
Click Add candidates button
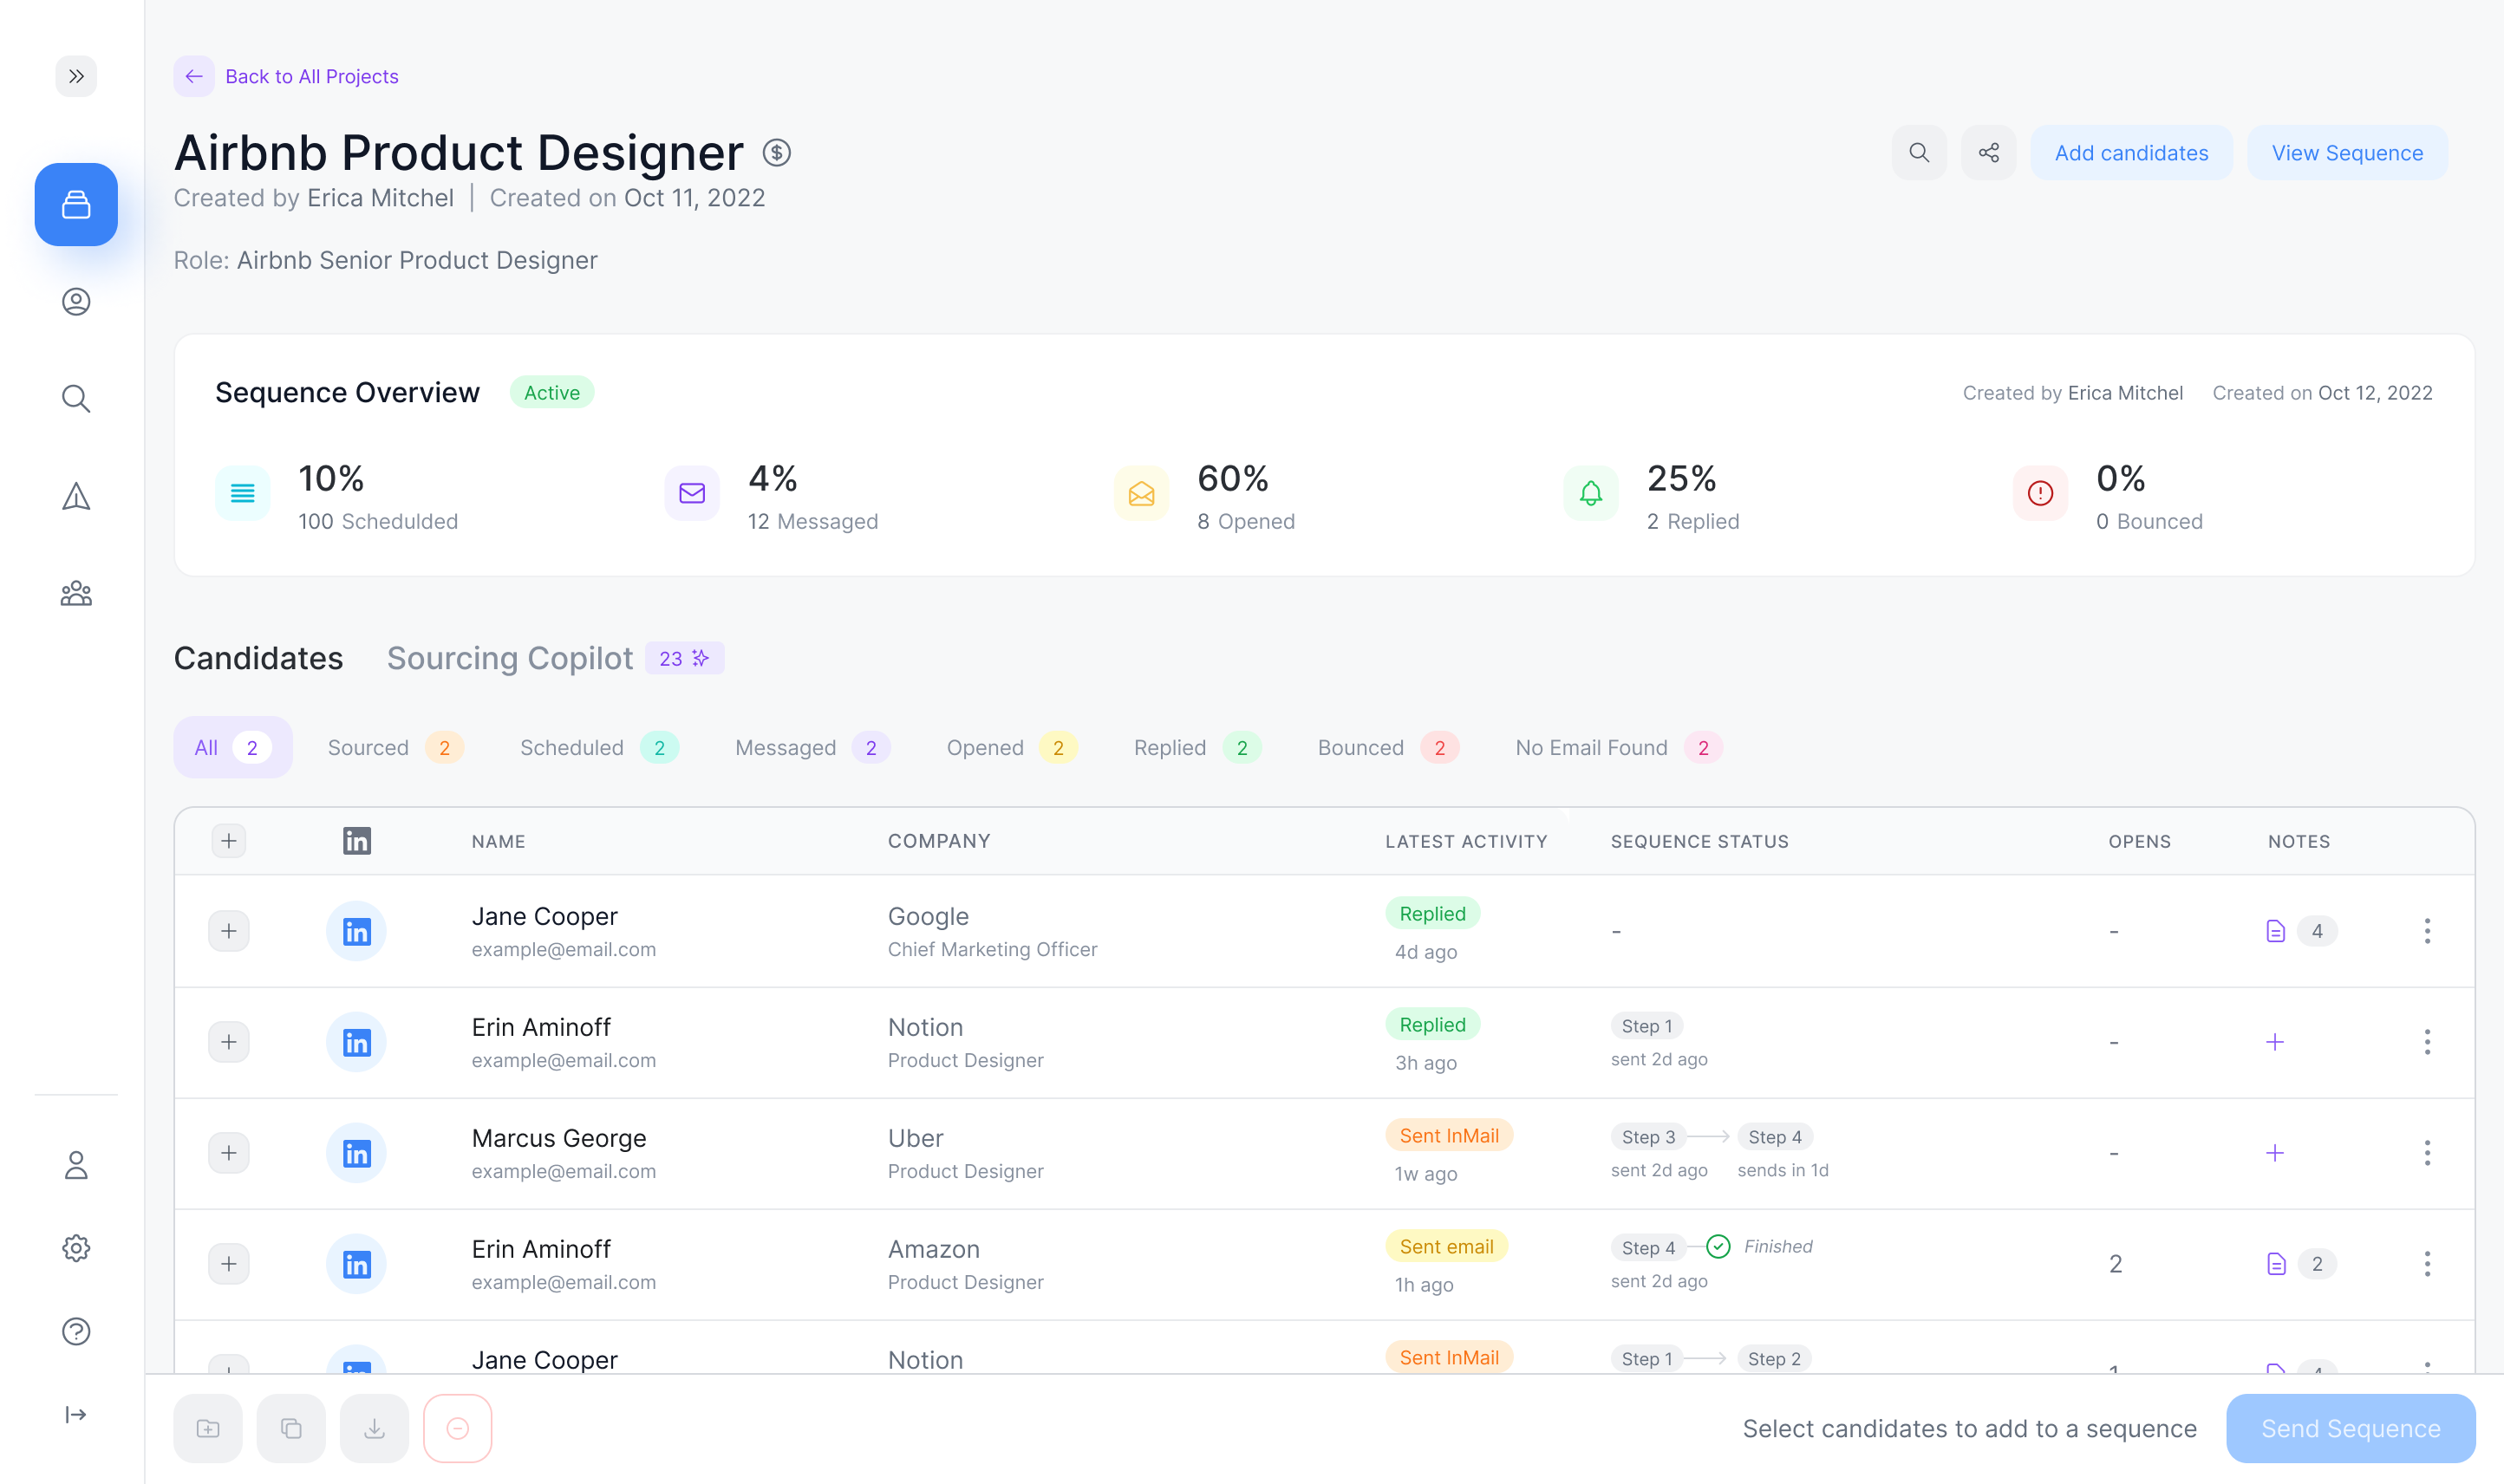(2131, 153)
